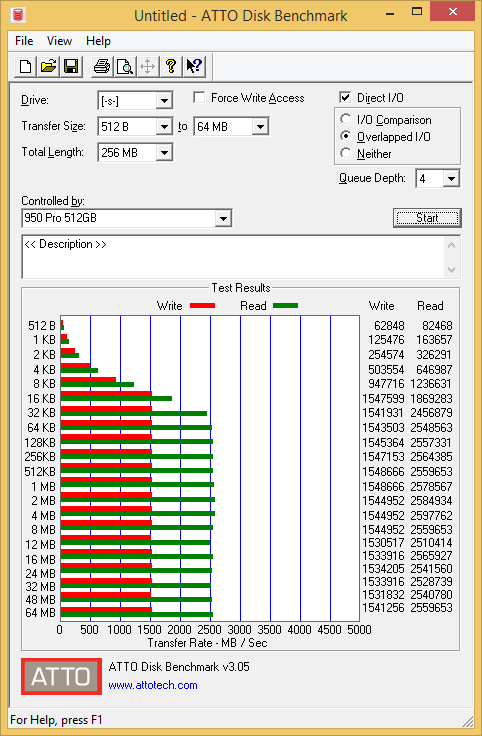This screenshot has width=482, height=736.
Task: Click the 64 MB row label in chart
Action: [x=41, y=613]
